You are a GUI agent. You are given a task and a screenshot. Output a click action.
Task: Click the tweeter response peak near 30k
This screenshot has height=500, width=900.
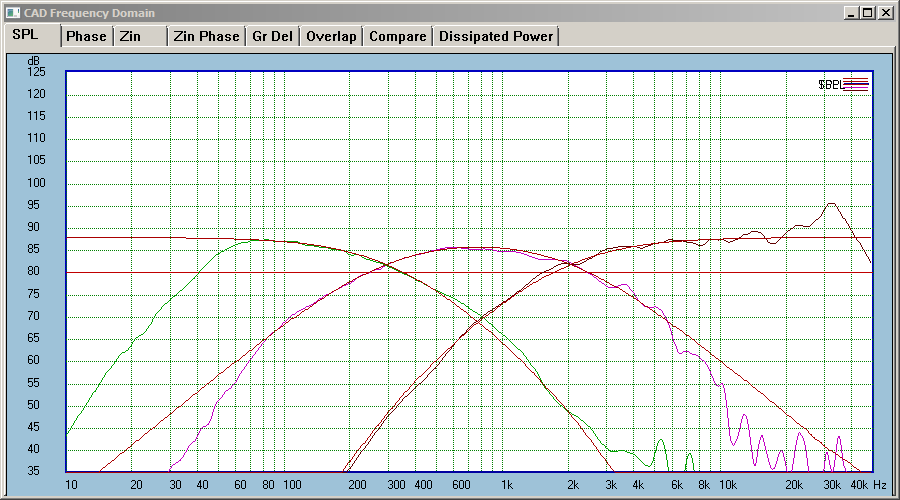(831, 204)
